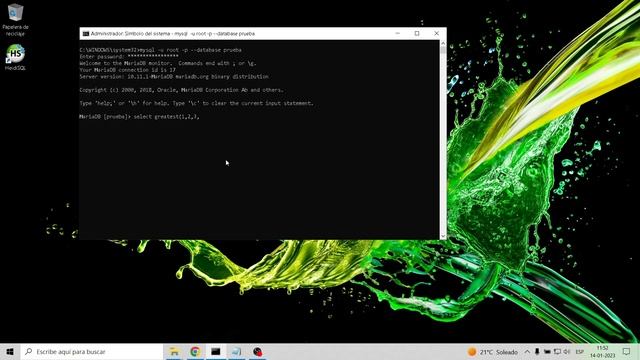Open the command prompt window system menu icon
Viewport: 640px width, 360px height.
tap(86, 33)
